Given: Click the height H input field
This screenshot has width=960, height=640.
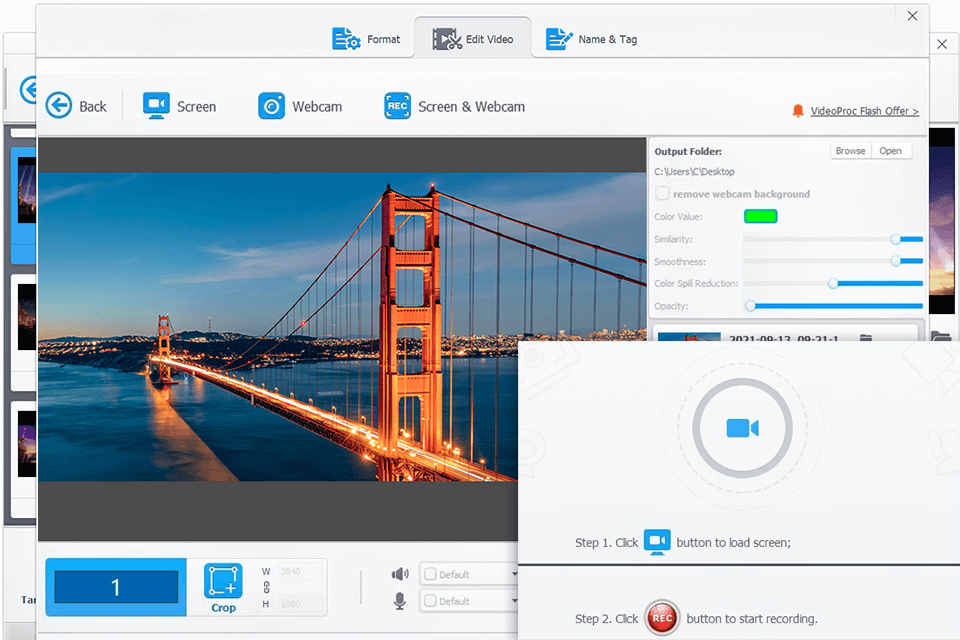Looking at the screenshot, I should (300, 604).
